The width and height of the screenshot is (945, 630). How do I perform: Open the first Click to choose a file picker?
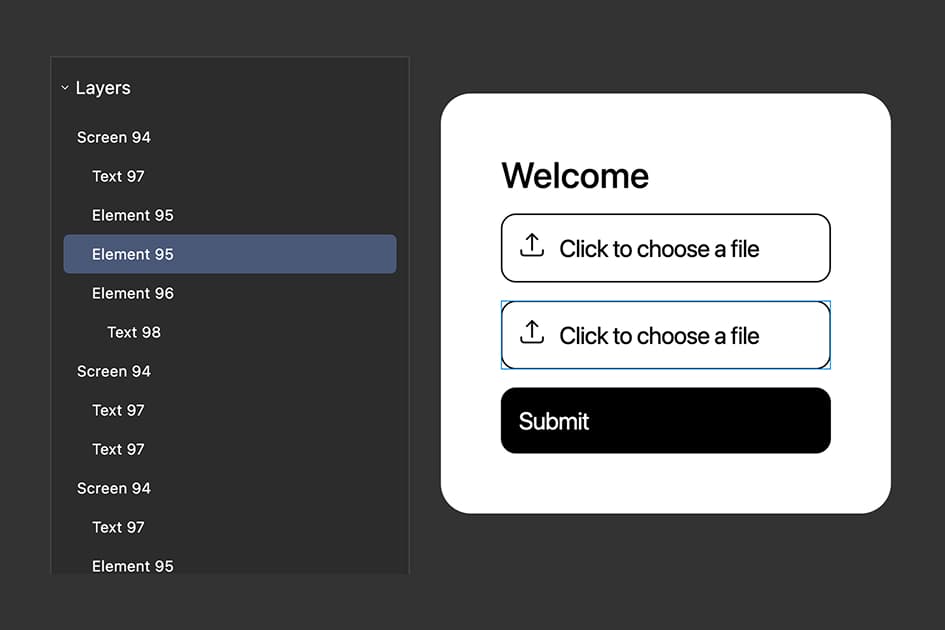pos(665,247)
